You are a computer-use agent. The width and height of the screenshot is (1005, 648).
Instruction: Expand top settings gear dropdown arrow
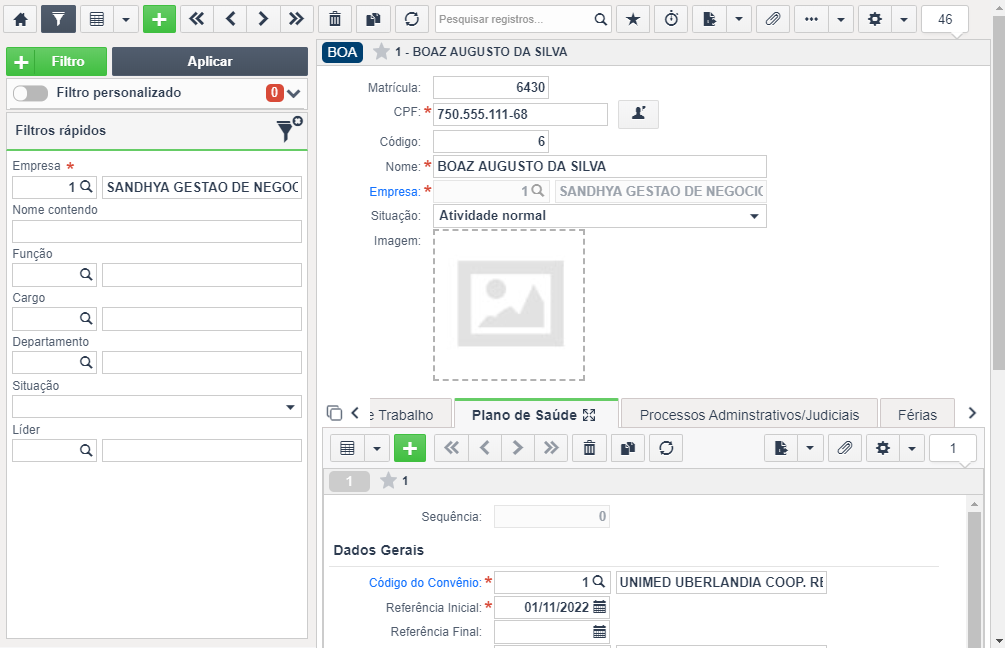coord(904,19)
